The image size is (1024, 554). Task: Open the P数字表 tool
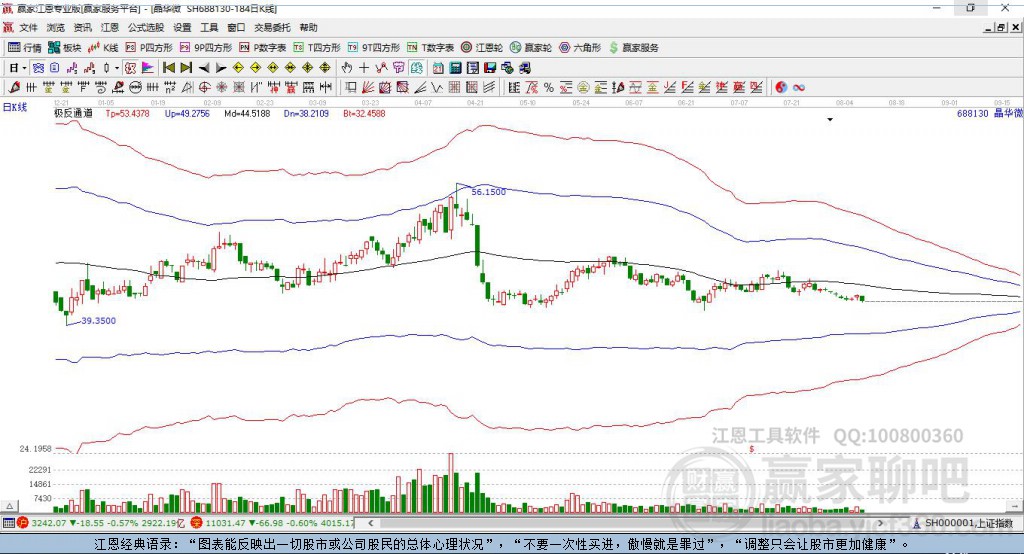[263, 48]
